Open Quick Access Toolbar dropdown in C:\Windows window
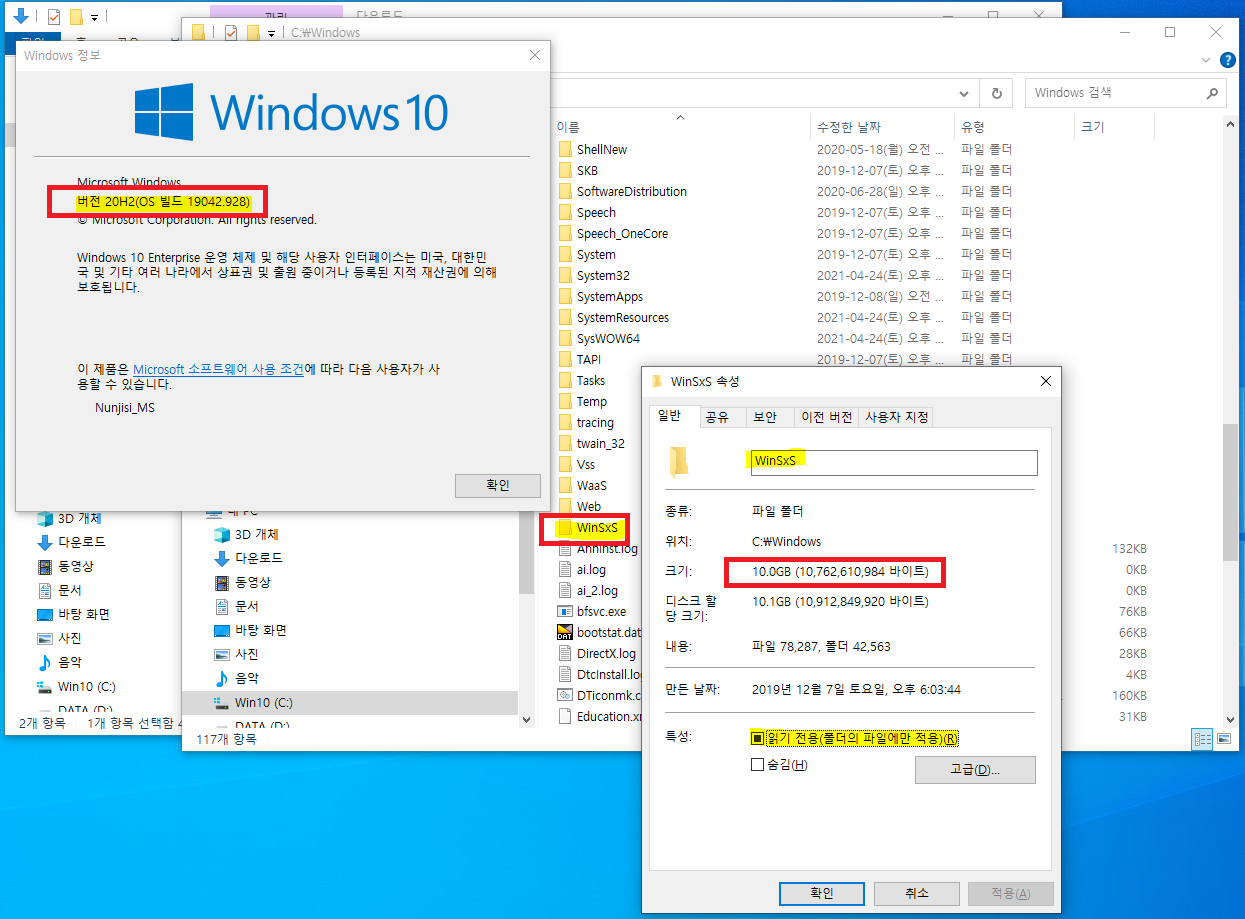 [x=271, y=33]
